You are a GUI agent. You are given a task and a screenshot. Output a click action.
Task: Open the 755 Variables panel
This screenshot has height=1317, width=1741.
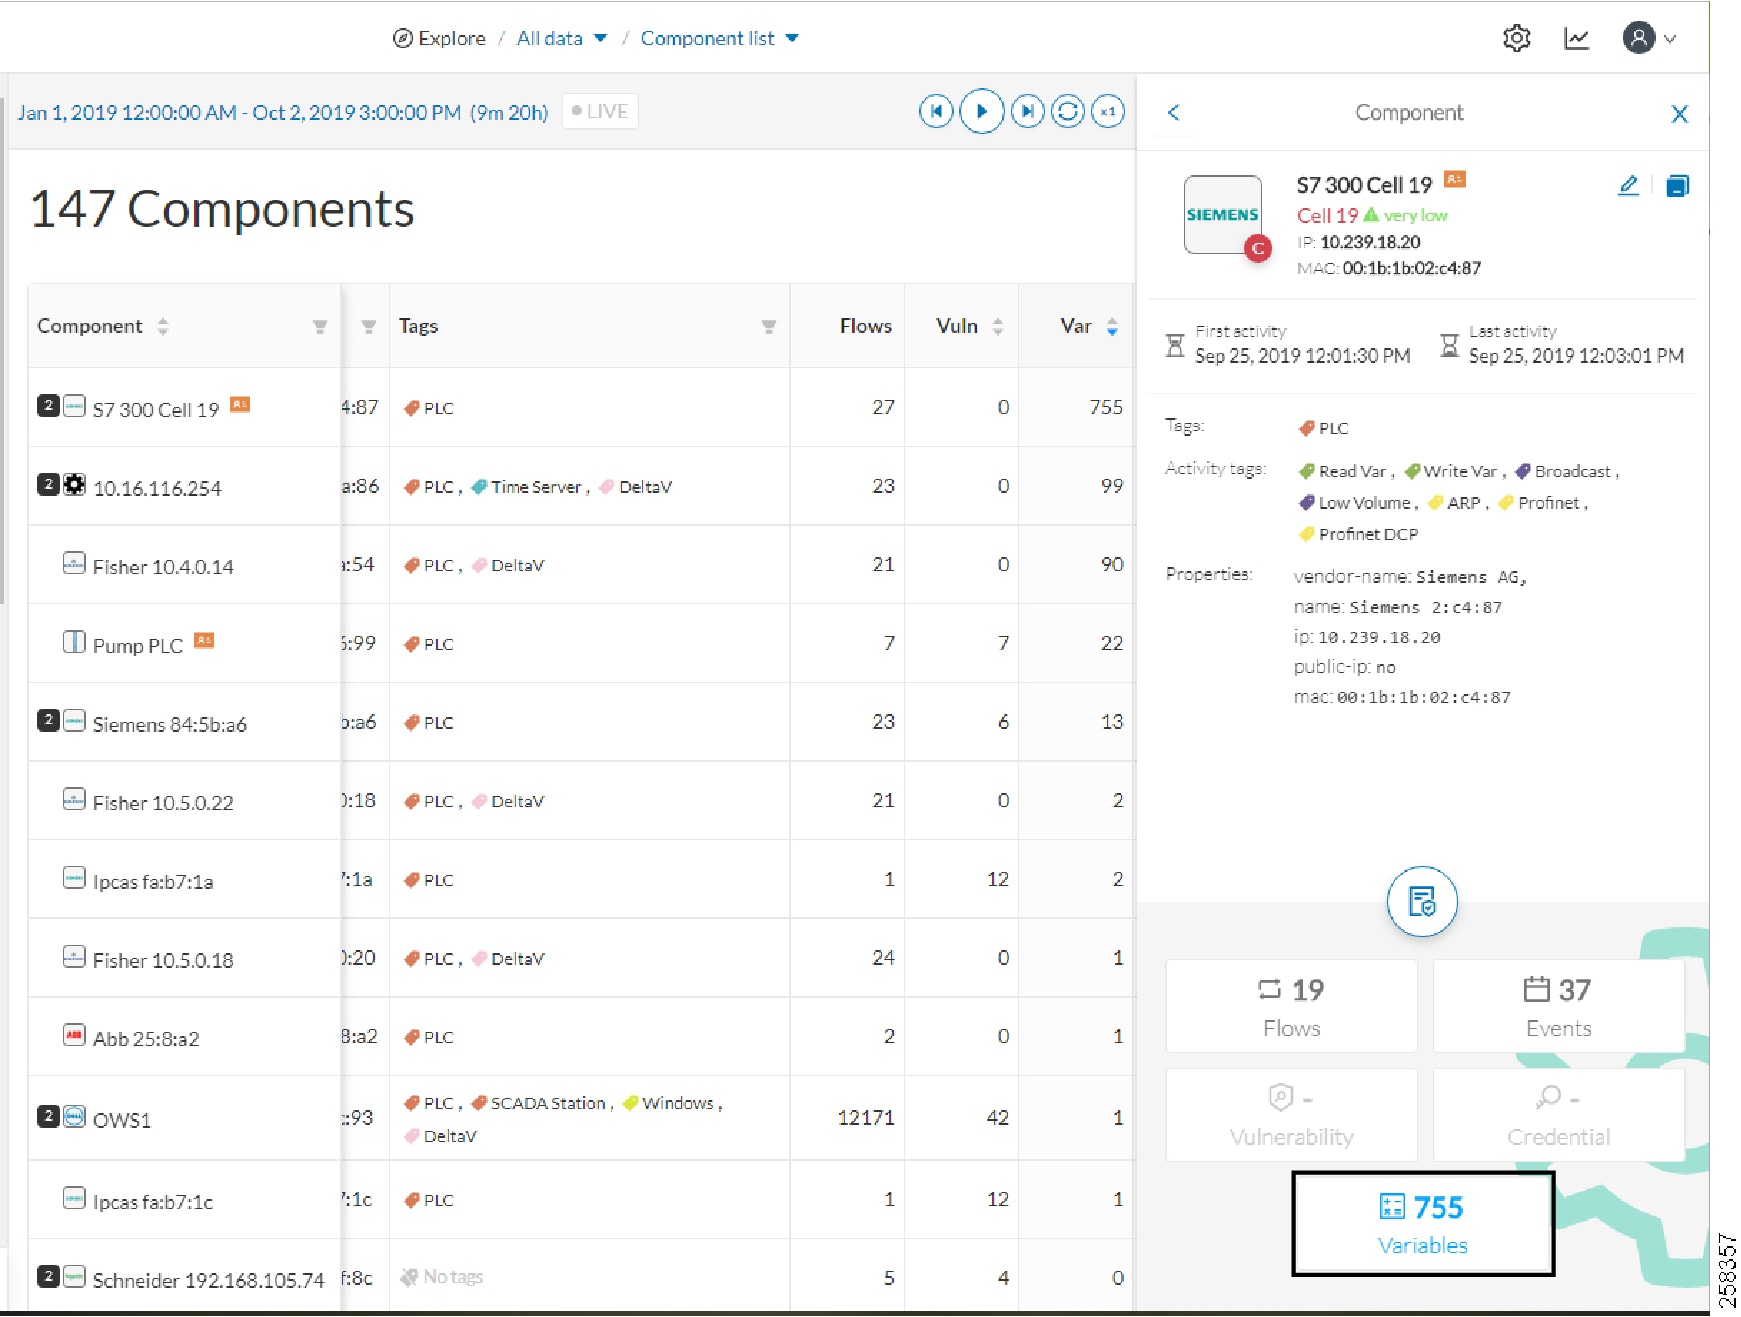[x=1423, y=1222]
